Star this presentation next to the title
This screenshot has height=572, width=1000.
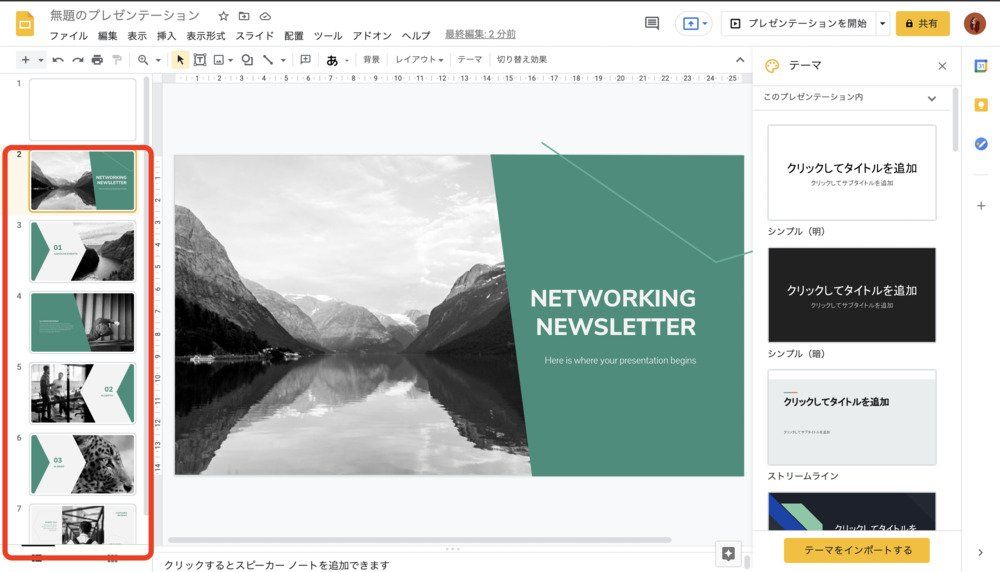point(223,16)
